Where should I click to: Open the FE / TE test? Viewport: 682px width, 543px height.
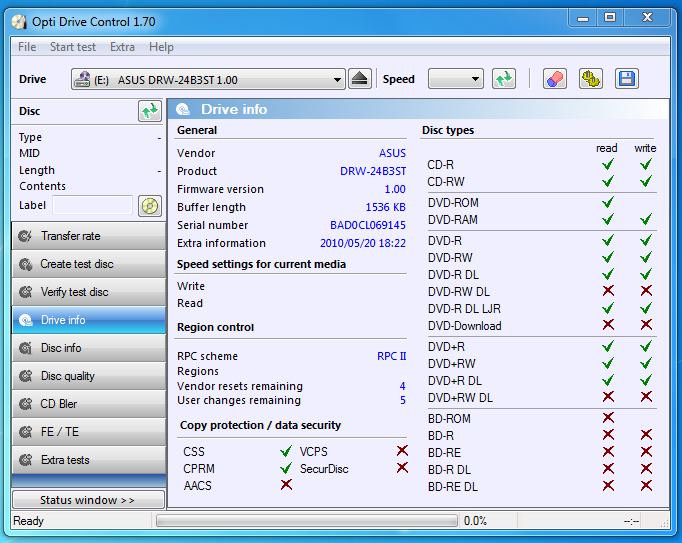[89, 432]
